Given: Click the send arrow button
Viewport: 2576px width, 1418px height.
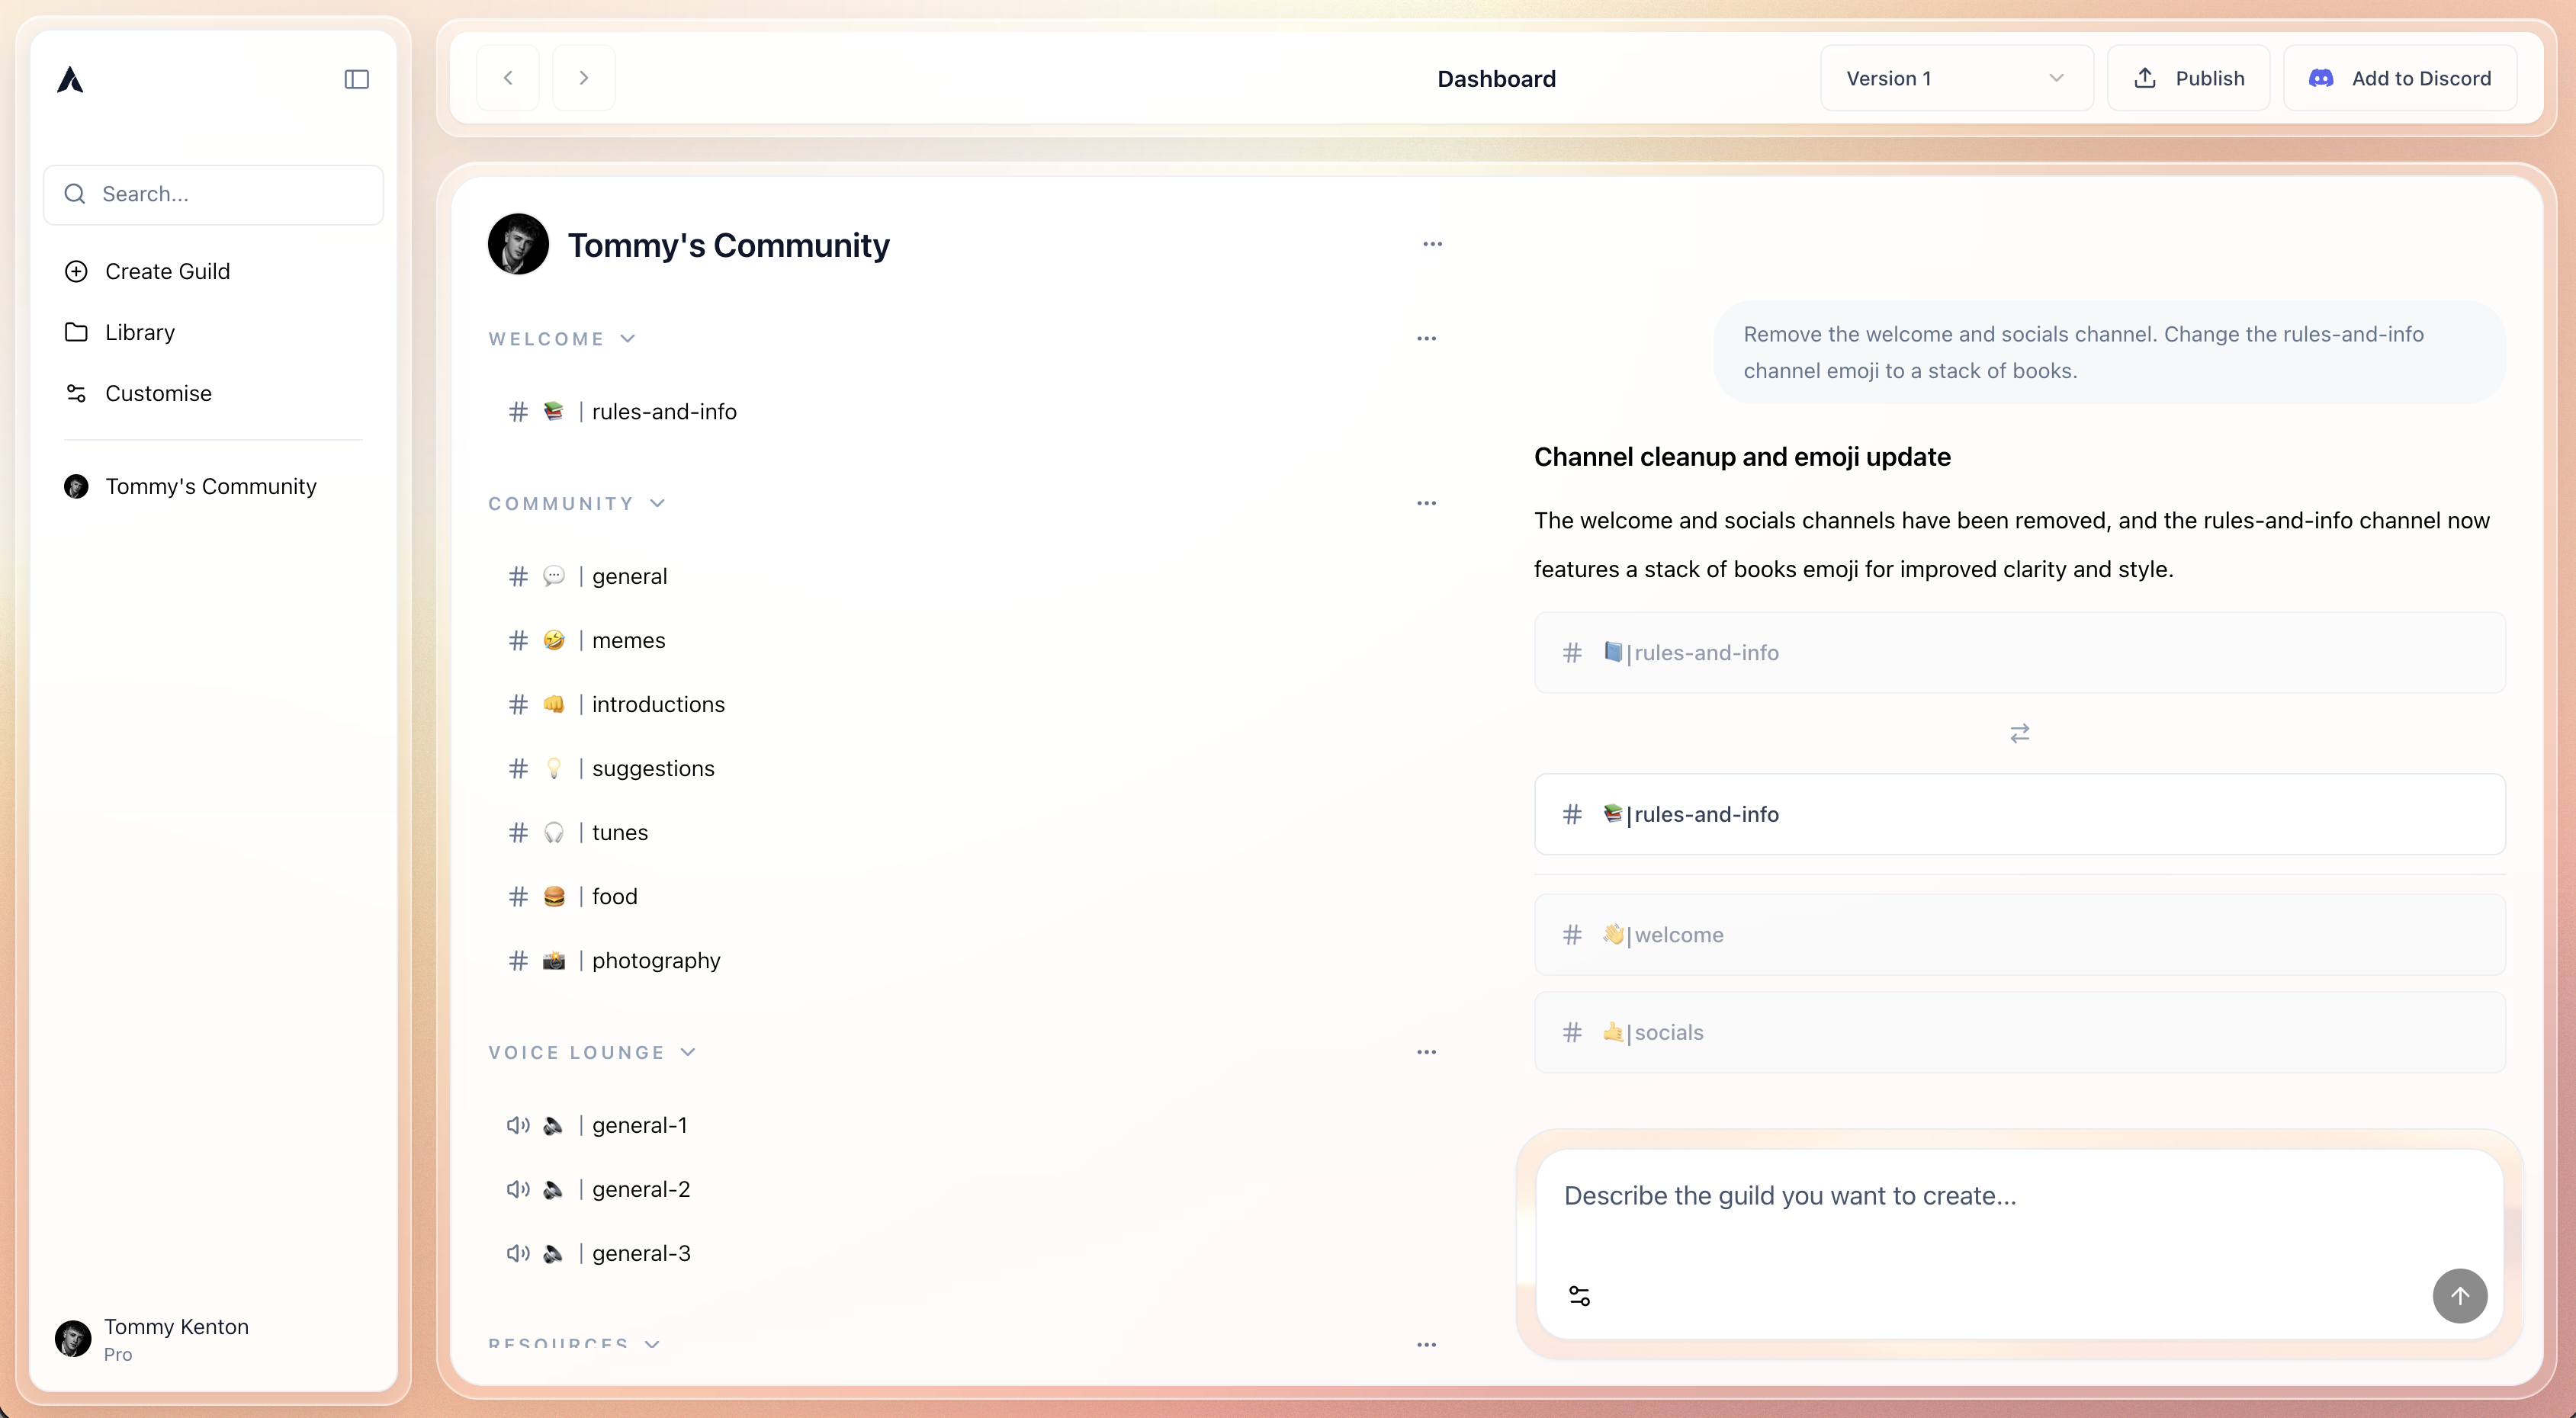Looking at the screenshot, I should [2459, 1296].
